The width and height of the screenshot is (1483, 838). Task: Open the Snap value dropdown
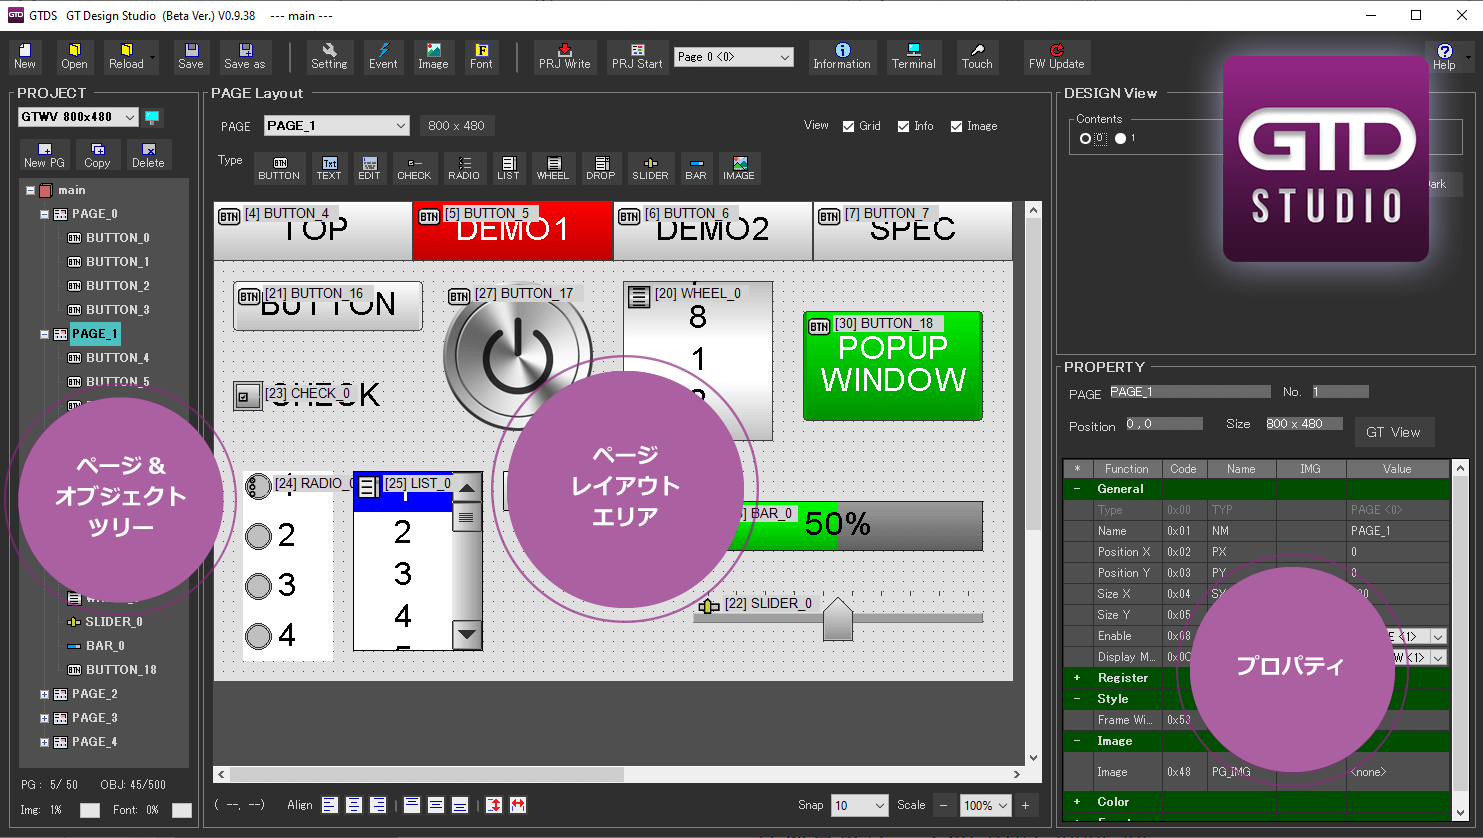click(861, 805)
